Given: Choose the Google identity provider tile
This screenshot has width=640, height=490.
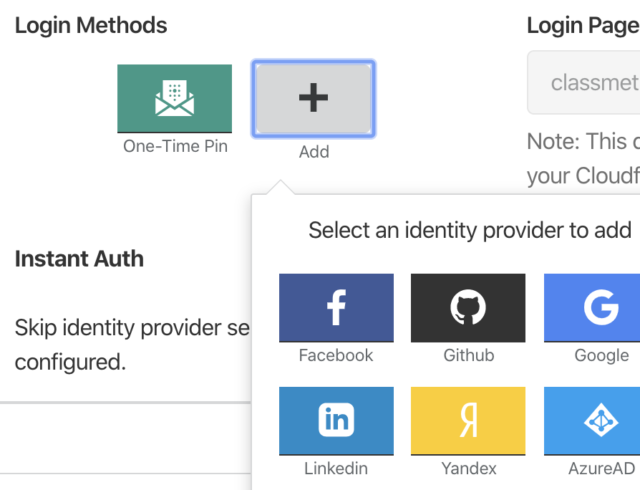Looking at the screenshot, I should pos(592,308).
